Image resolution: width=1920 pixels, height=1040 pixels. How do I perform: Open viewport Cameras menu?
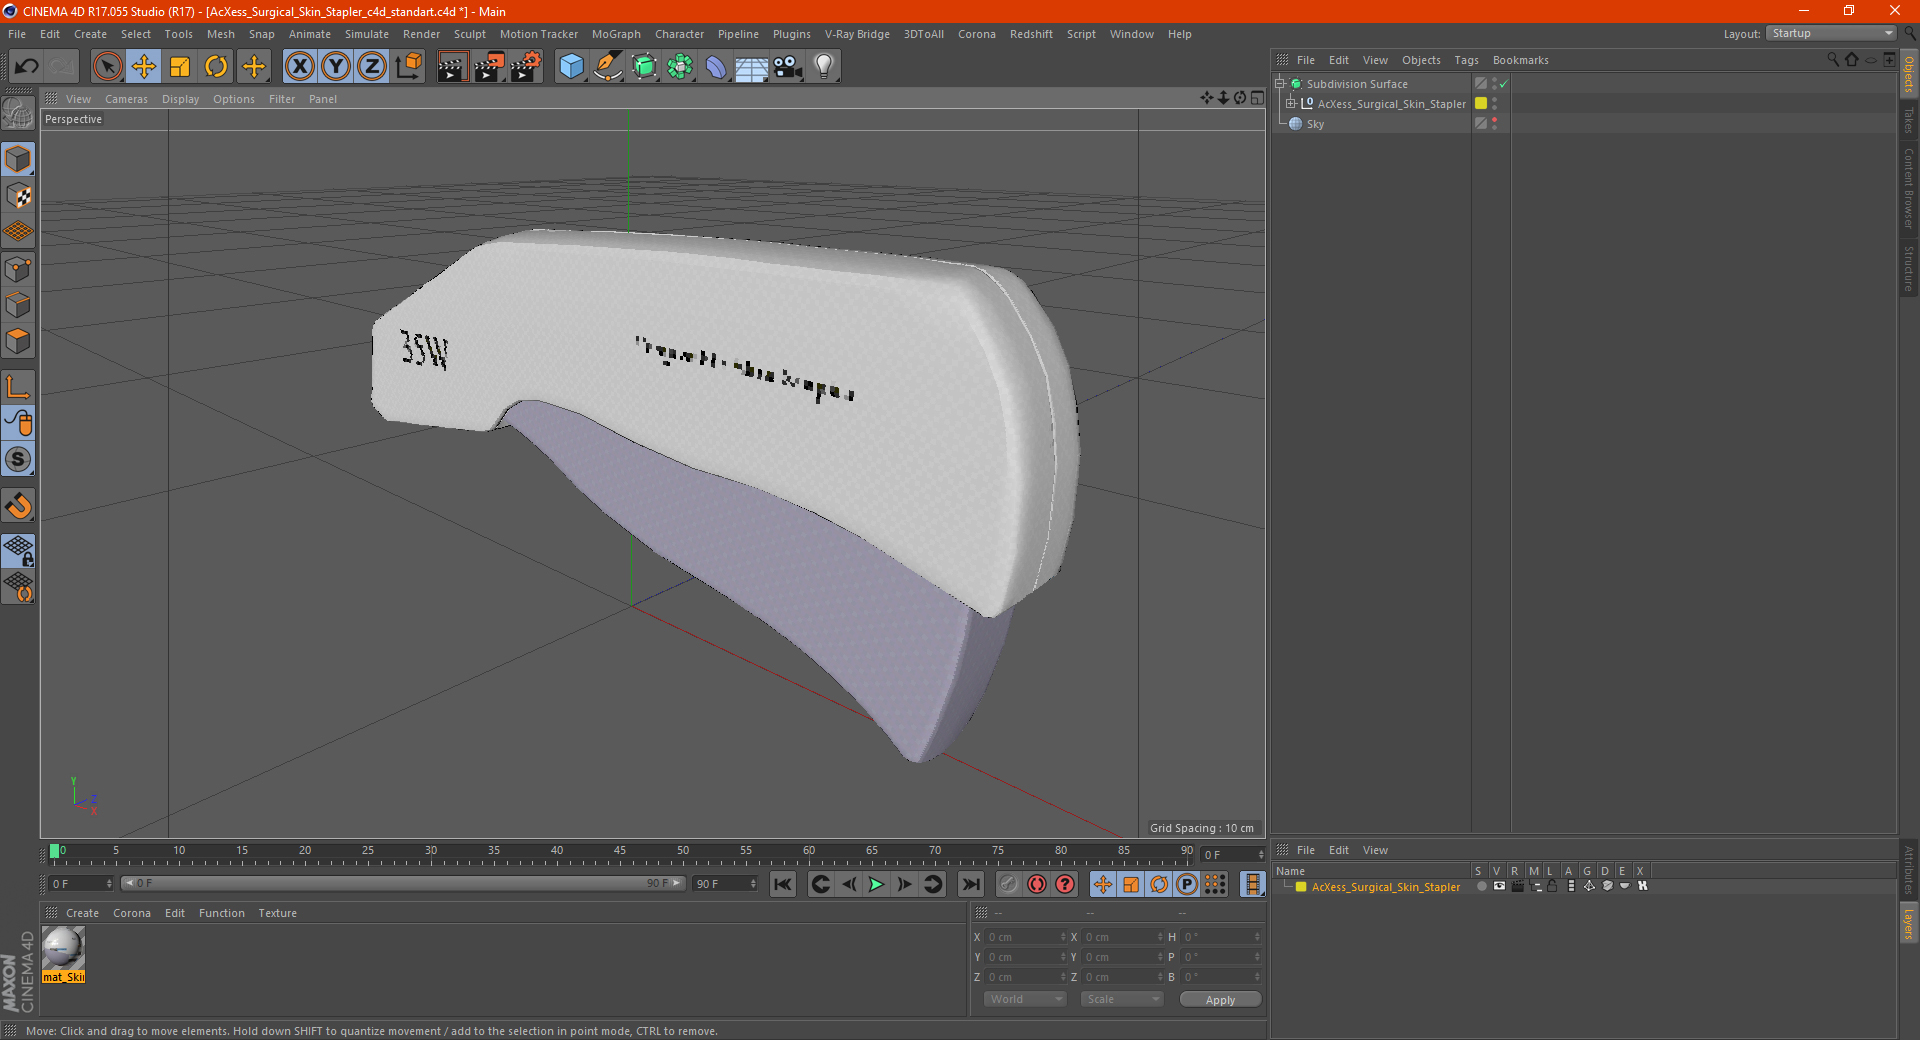click(126, 99)
